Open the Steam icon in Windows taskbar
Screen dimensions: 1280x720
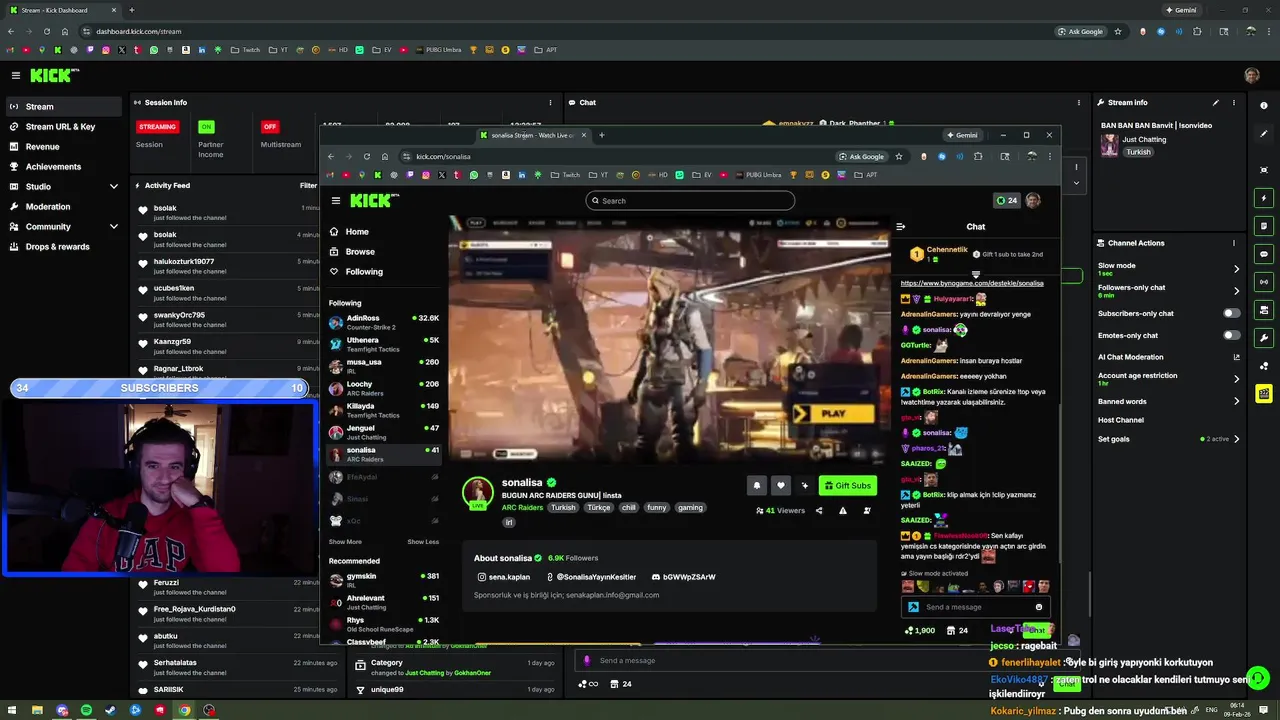[x=111, y=710]
